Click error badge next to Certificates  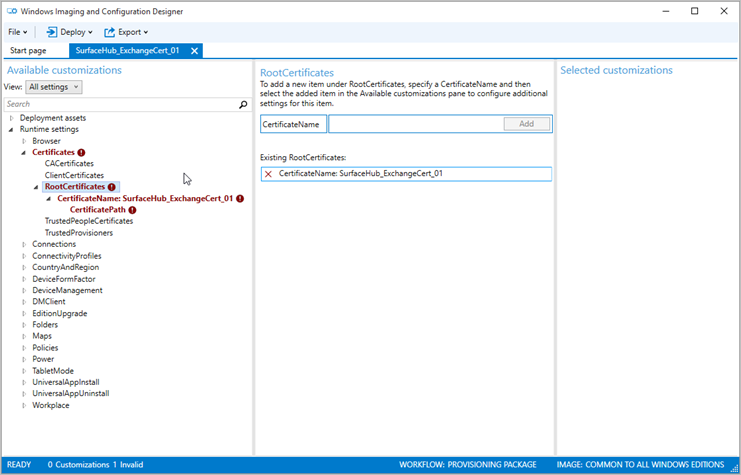tap(81, 152)
